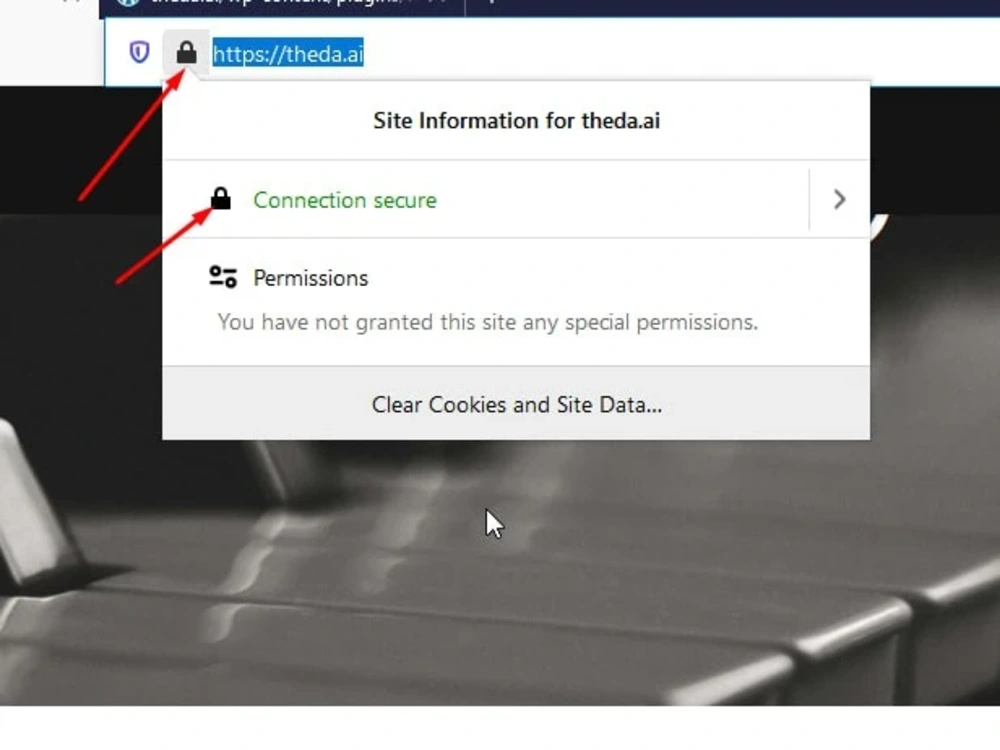1000x750 pixels.
Task: Click the padlock beside Connection secure
Action: 221,198
